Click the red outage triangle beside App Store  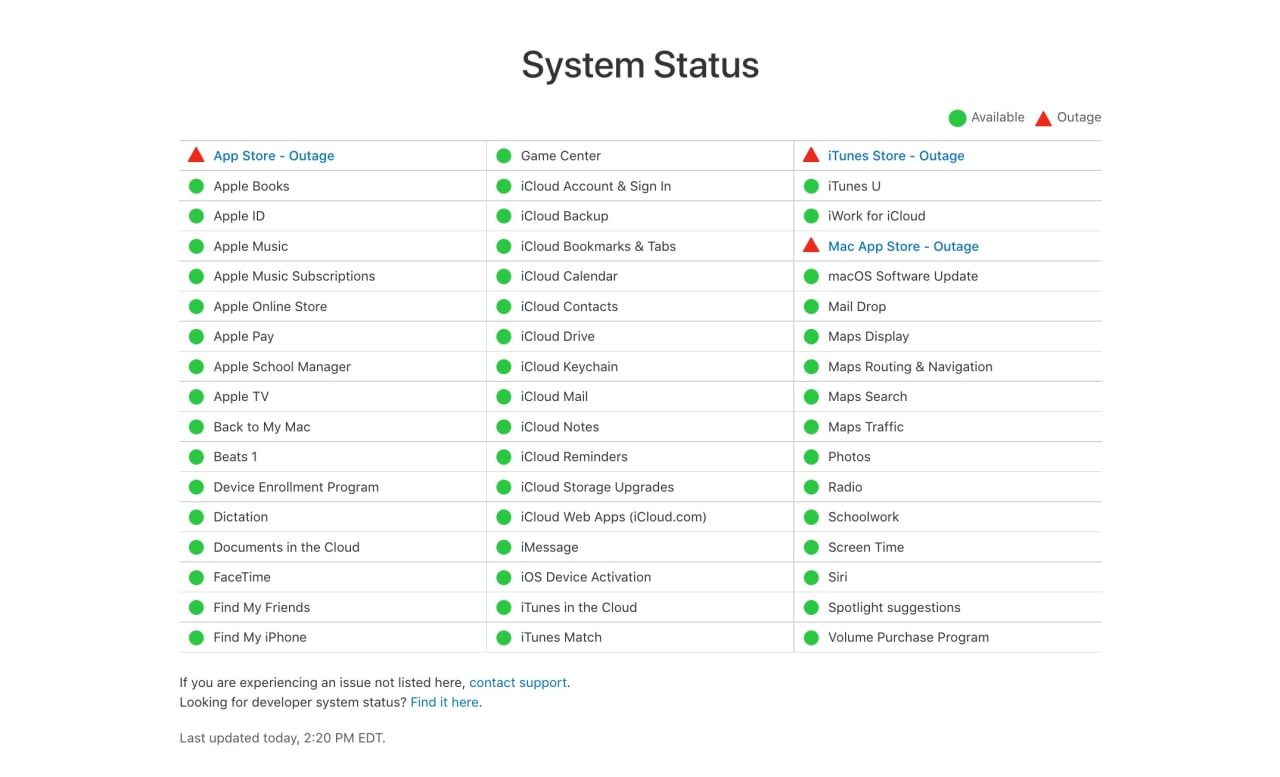coord(196,155)
